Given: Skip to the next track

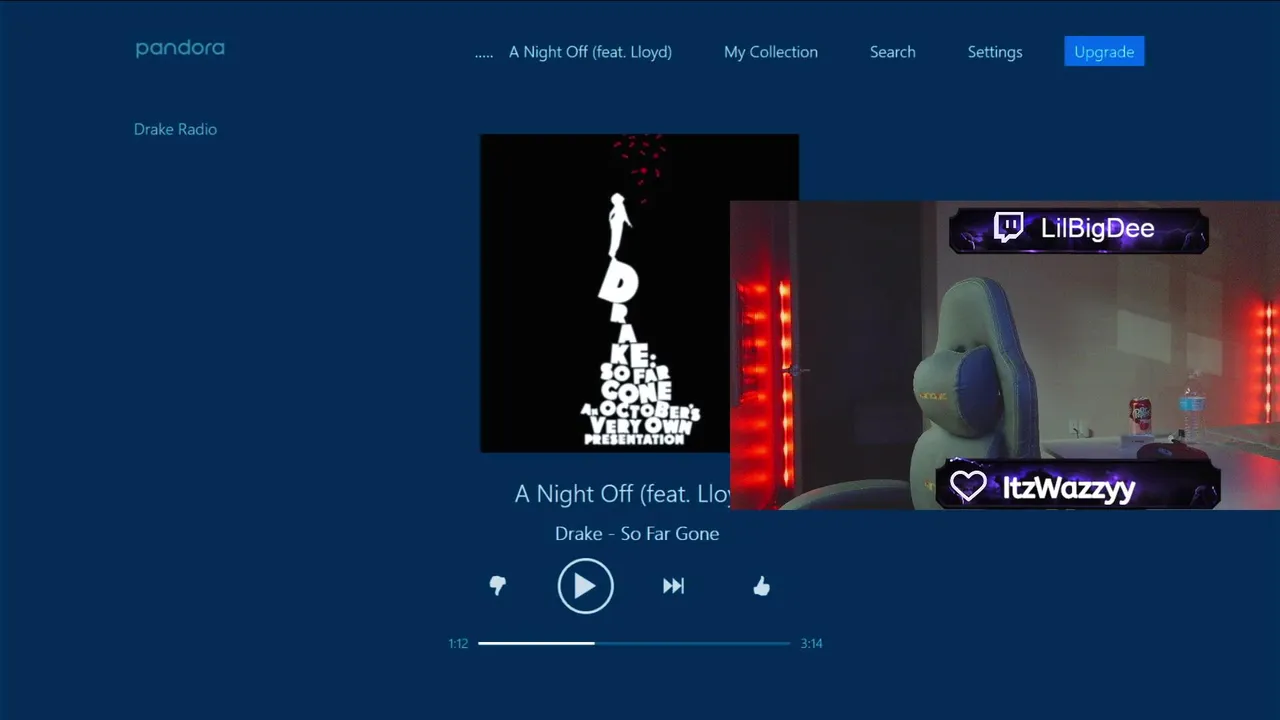Looking at the screenshot, I should [x=674, y=586].
